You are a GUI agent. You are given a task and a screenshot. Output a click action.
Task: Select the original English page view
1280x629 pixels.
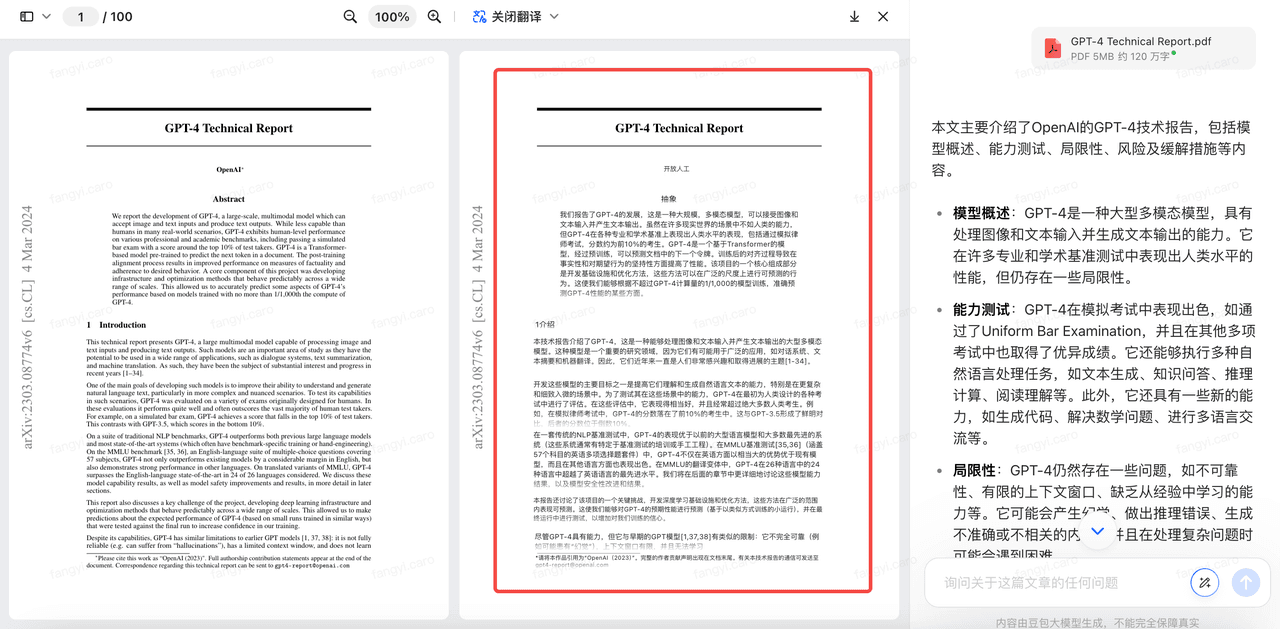coord(229,335)
